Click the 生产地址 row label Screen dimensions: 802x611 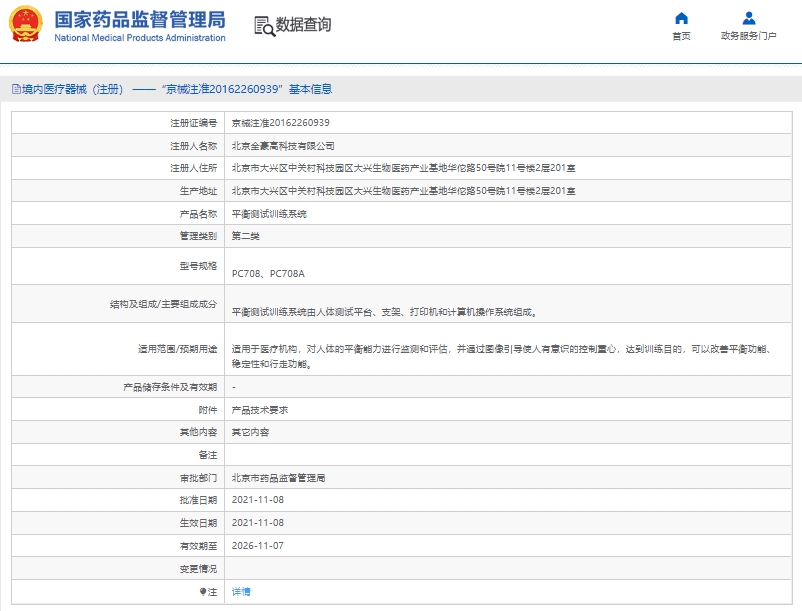click(x=198, y=191)
